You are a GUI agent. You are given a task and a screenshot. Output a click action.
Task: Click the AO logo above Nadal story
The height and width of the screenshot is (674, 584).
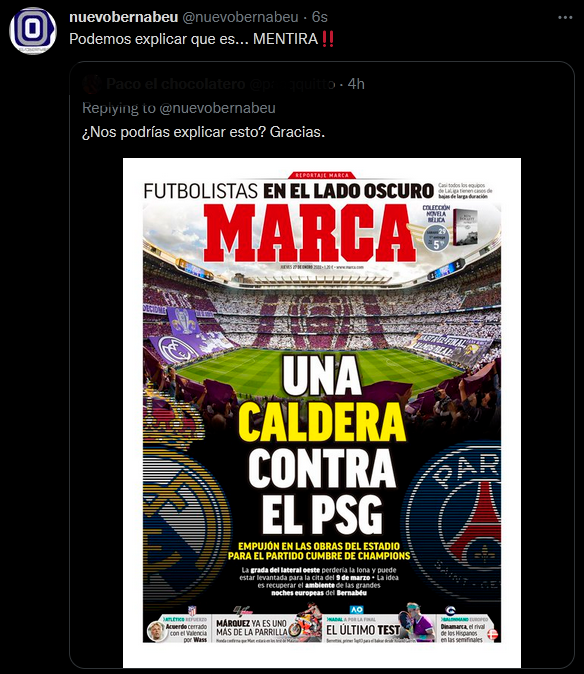pos(356,610)
